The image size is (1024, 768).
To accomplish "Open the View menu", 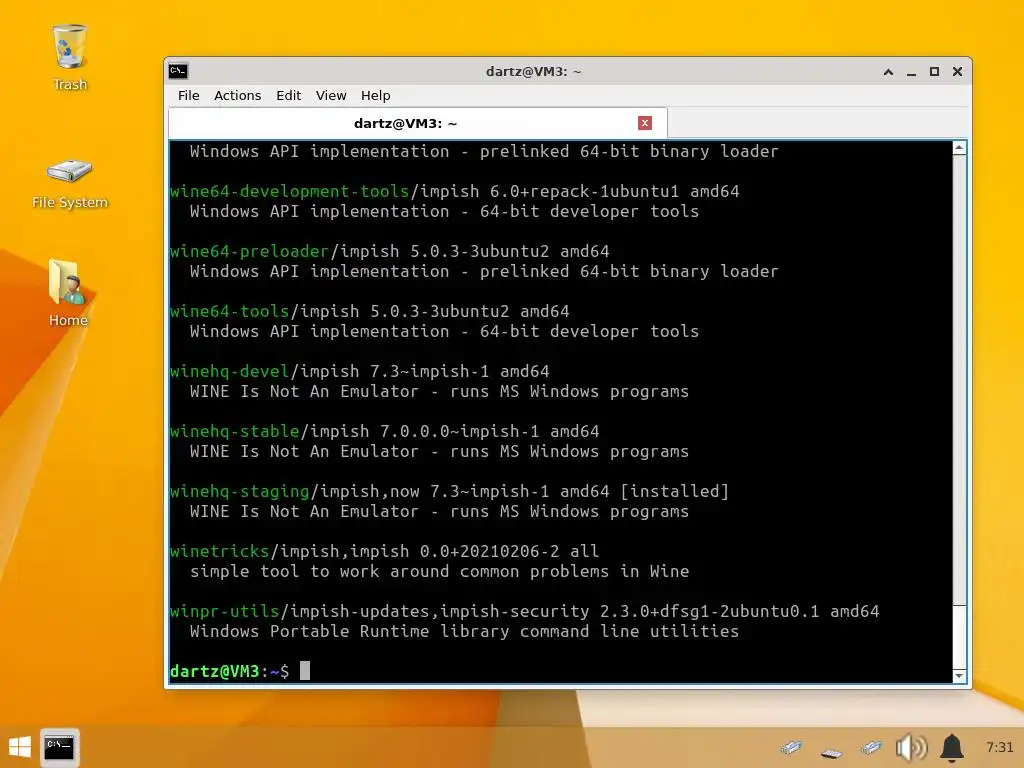I will pos(331,95).
